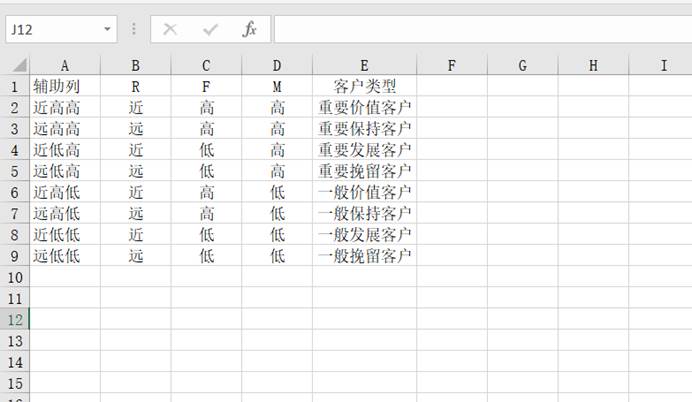Click the cell with 一般挽留客户
This screenshot has height=402, width=692.
pyautogui.click(x=365, y=255)
